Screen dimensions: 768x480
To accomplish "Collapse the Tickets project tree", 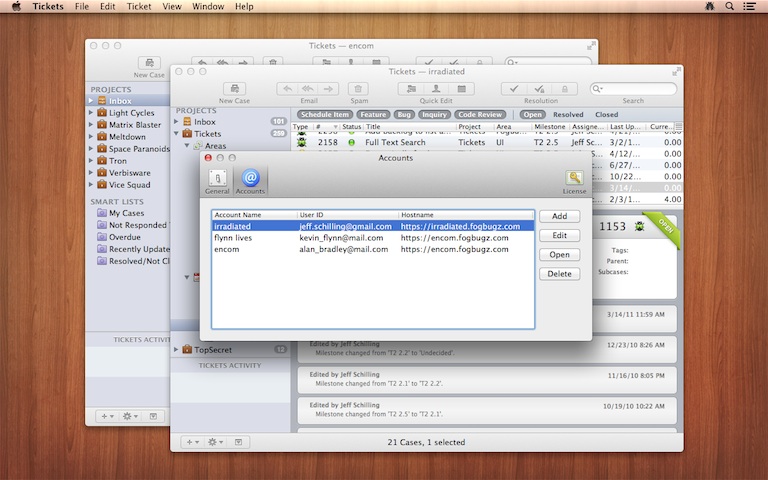I will tap(177, 133).
